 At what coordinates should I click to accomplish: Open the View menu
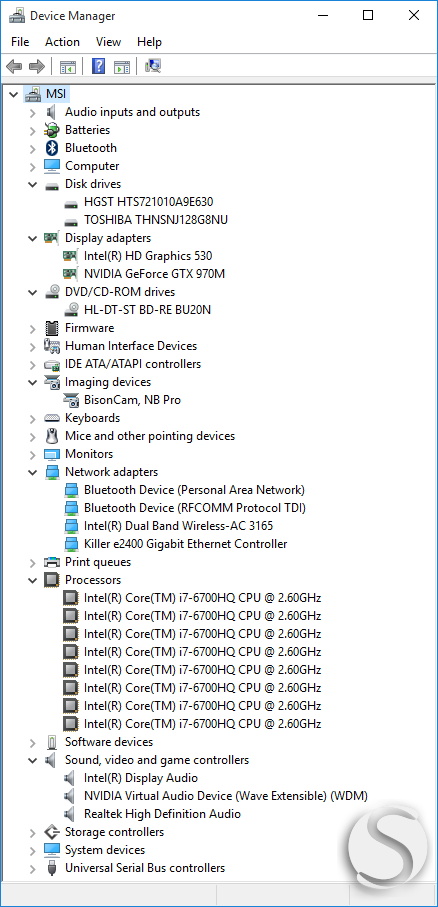108,42
